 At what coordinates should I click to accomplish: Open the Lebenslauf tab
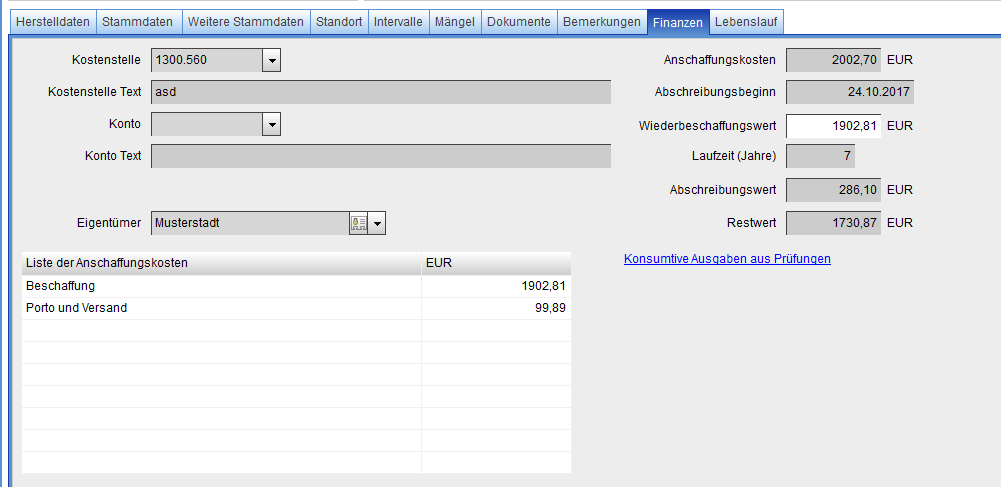pos(746,21)
